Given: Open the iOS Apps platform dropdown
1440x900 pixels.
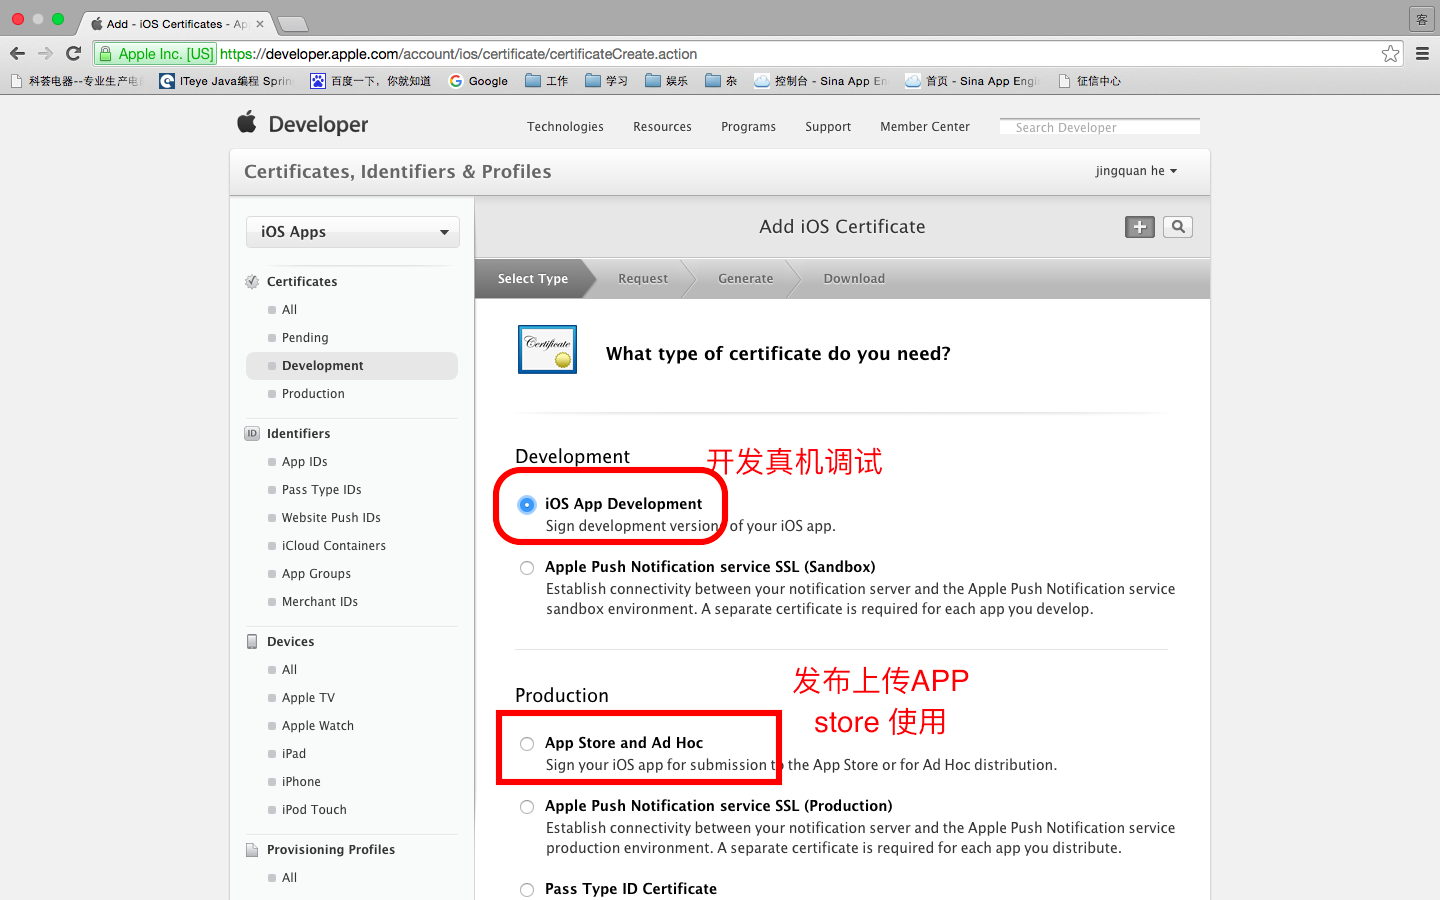Looking at the screenshot, I should pyautogui.click(x=353, y=232).
